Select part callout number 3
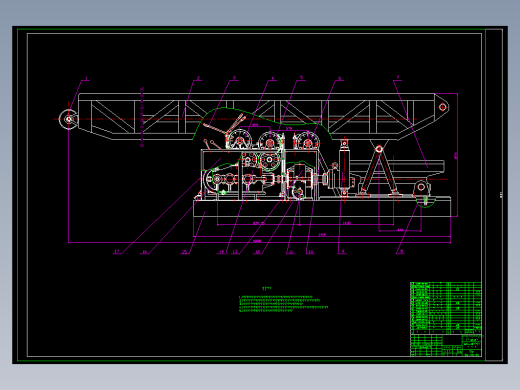The image size is (520, 390). [x=234, y=78]
